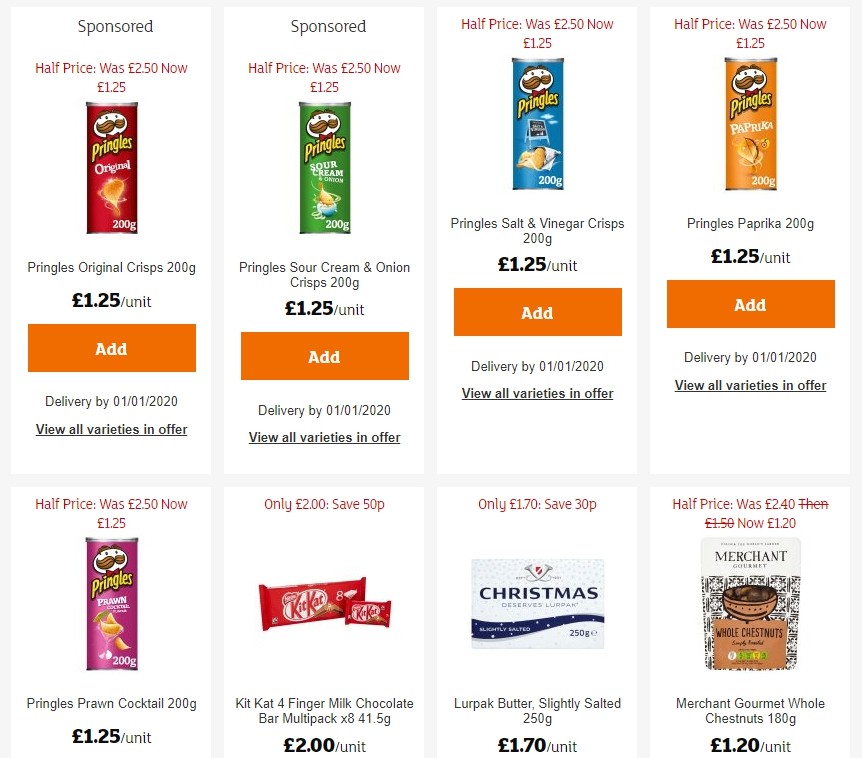
Task: Add Pringles Sour Cream & Onion Crisps
Action: coord(324,356)
